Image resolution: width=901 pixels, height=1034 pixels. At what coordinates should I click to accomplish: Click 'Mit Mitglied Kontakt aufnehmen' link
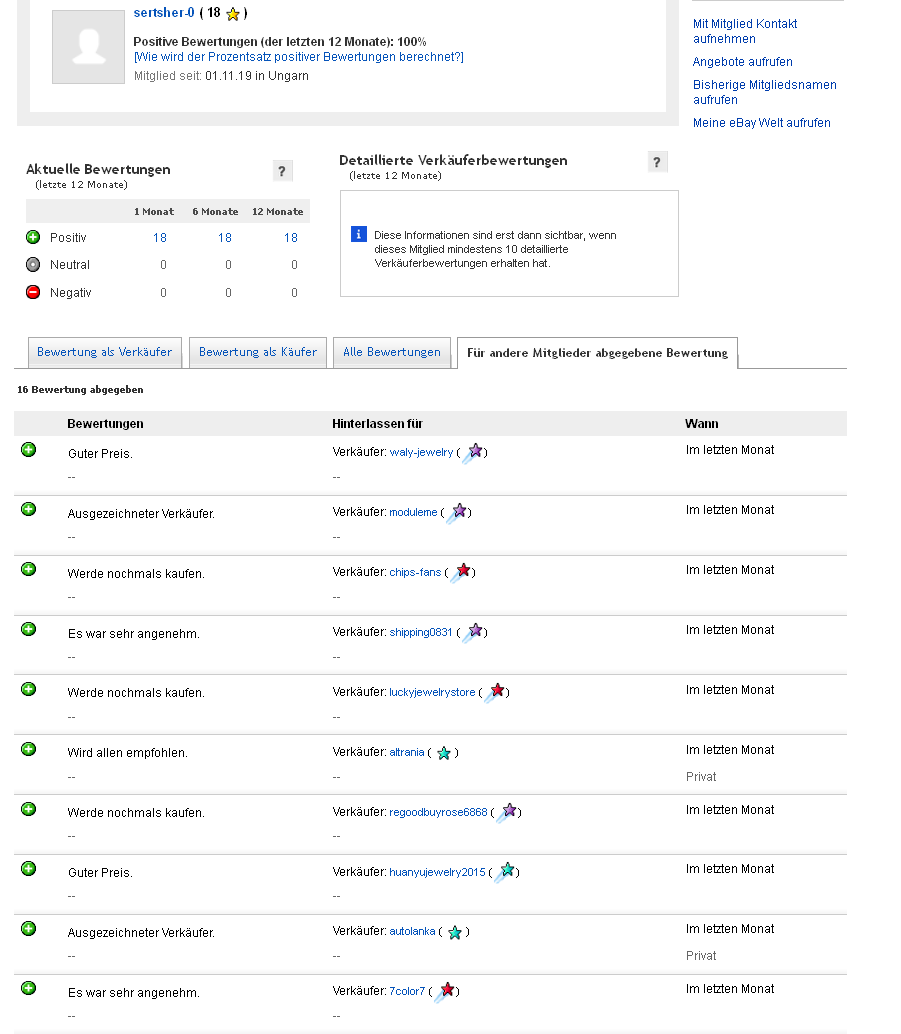pos(745,31)
